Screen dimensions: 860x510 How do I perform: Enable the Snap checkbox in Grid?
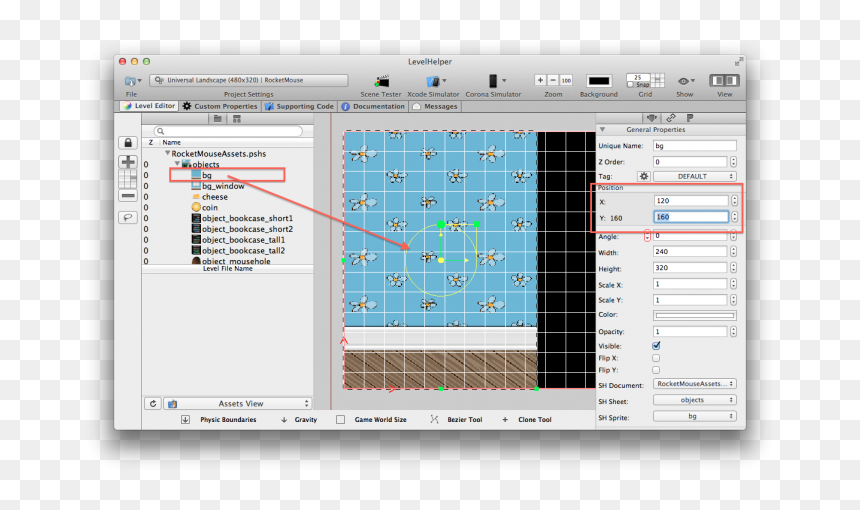[630, 84]
